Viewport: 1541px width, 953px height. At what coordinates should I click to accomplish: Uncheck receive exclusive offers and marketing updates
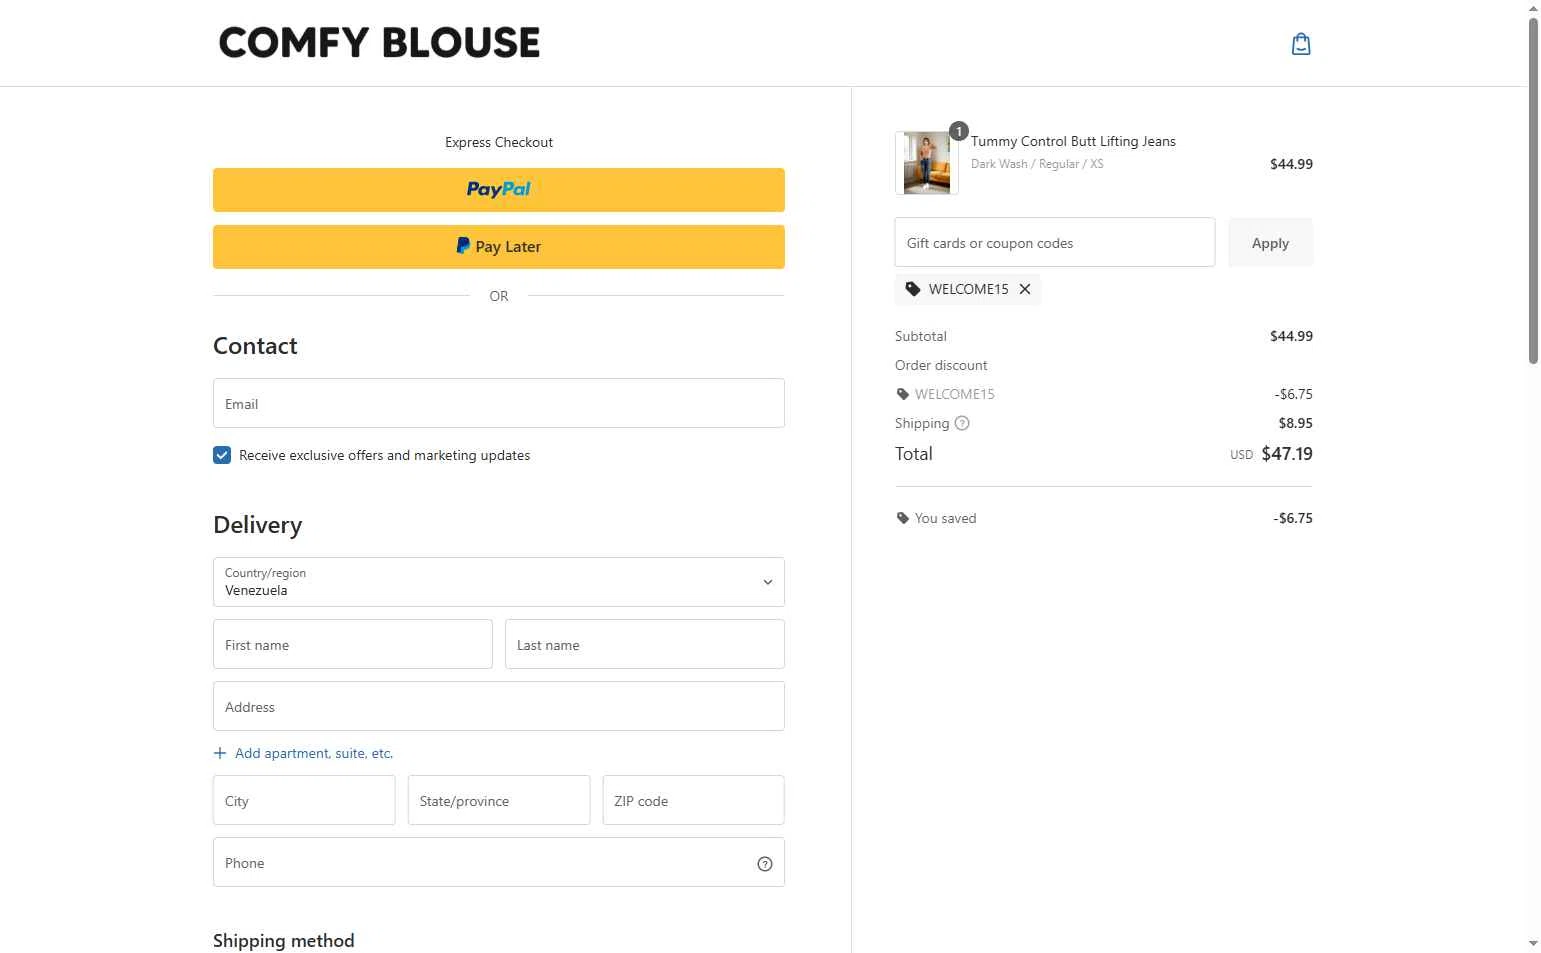pyautogui.click(x=222, y=455)
